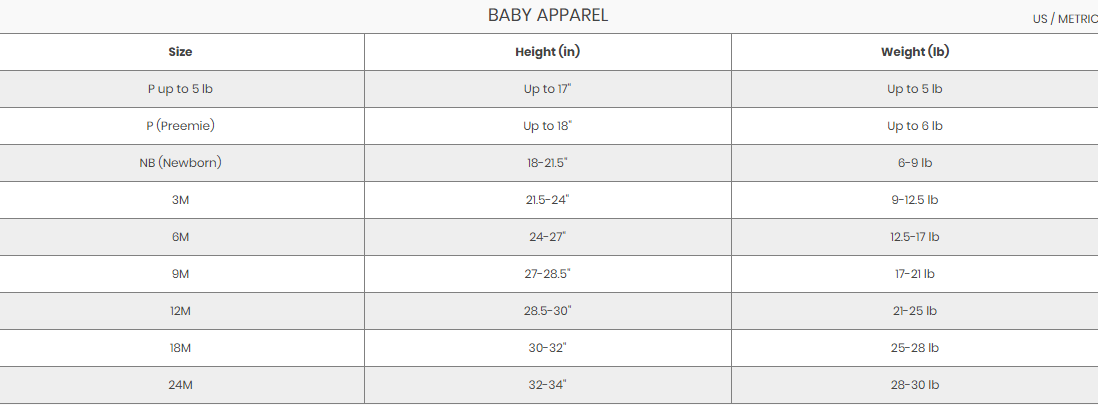This screenshot has width=1098, height=405.
Task: Click the 28-30 lb weight cell
Action: pyautogui.click(x=915, y=385)
